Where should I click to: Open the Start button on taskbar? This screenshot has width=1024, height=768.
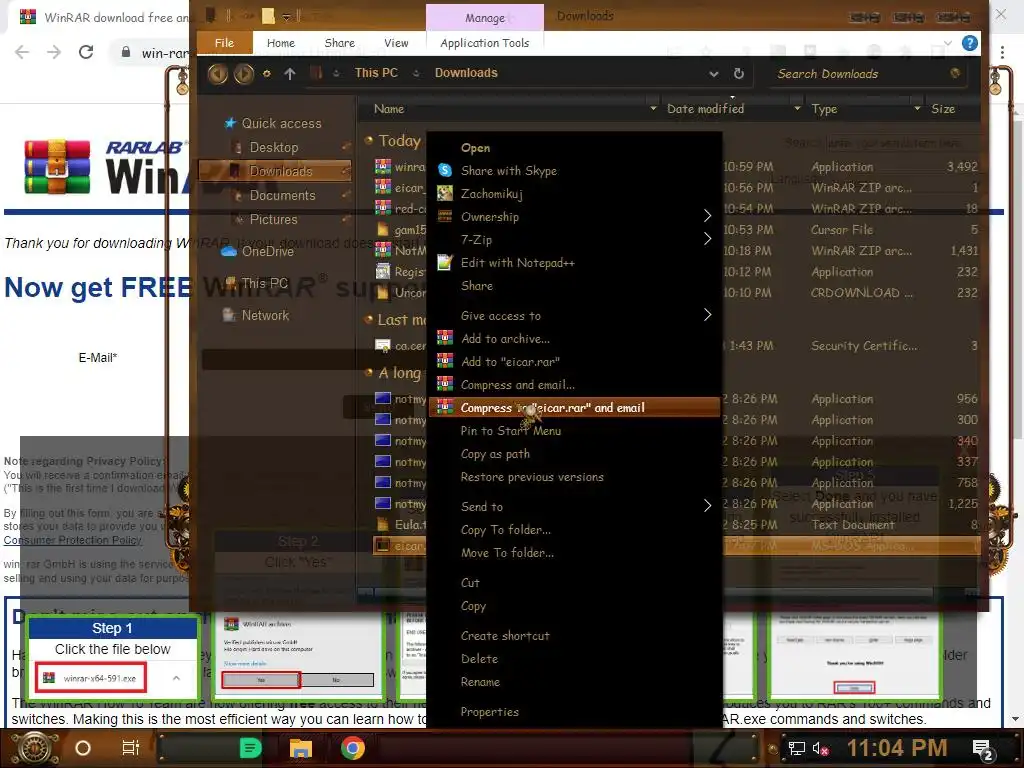34,748
